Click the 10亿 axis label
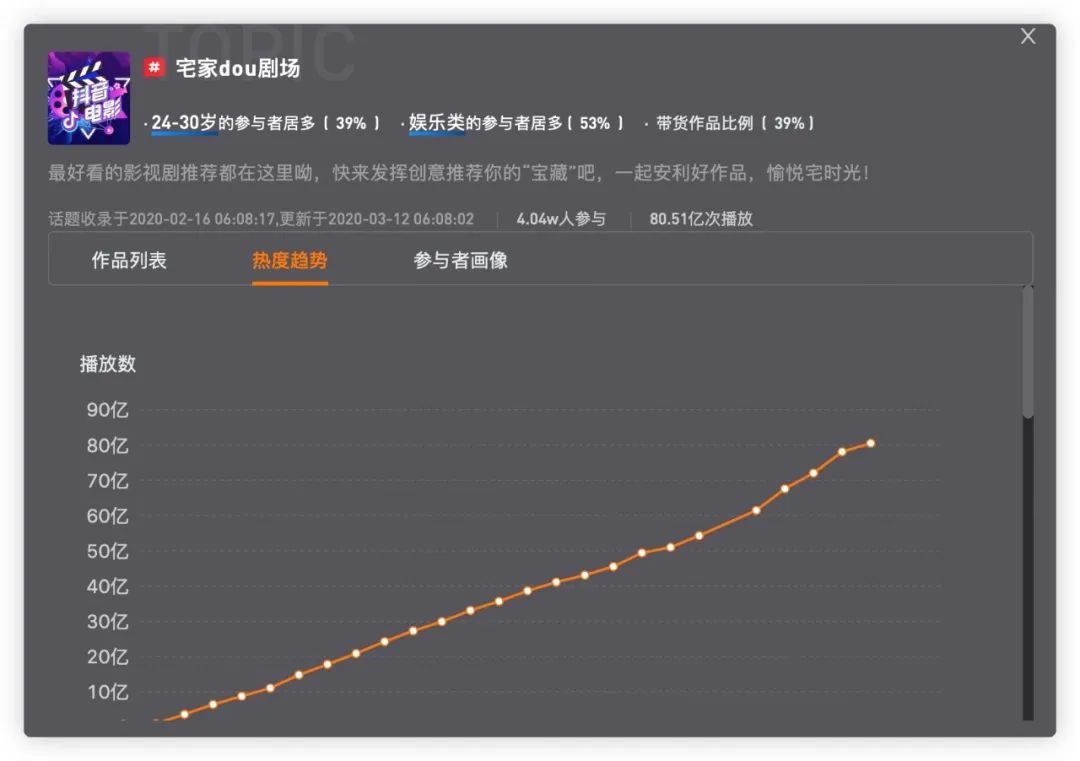1080x761 pixels. pyautogui.click(x=107, y=691)
